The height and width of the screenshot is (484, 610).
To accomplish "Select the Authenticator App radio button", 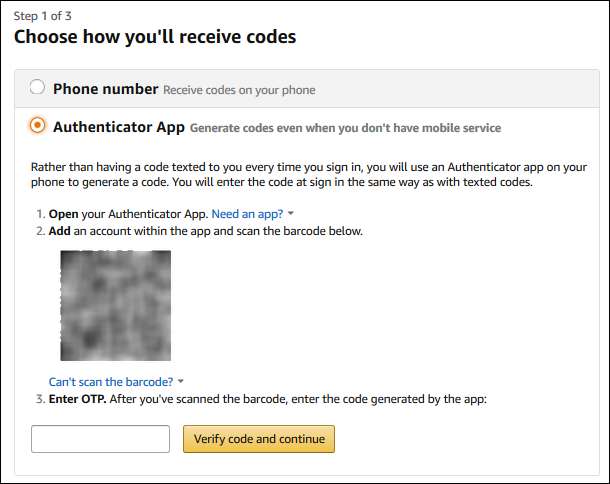I will [x=38, y=126].
